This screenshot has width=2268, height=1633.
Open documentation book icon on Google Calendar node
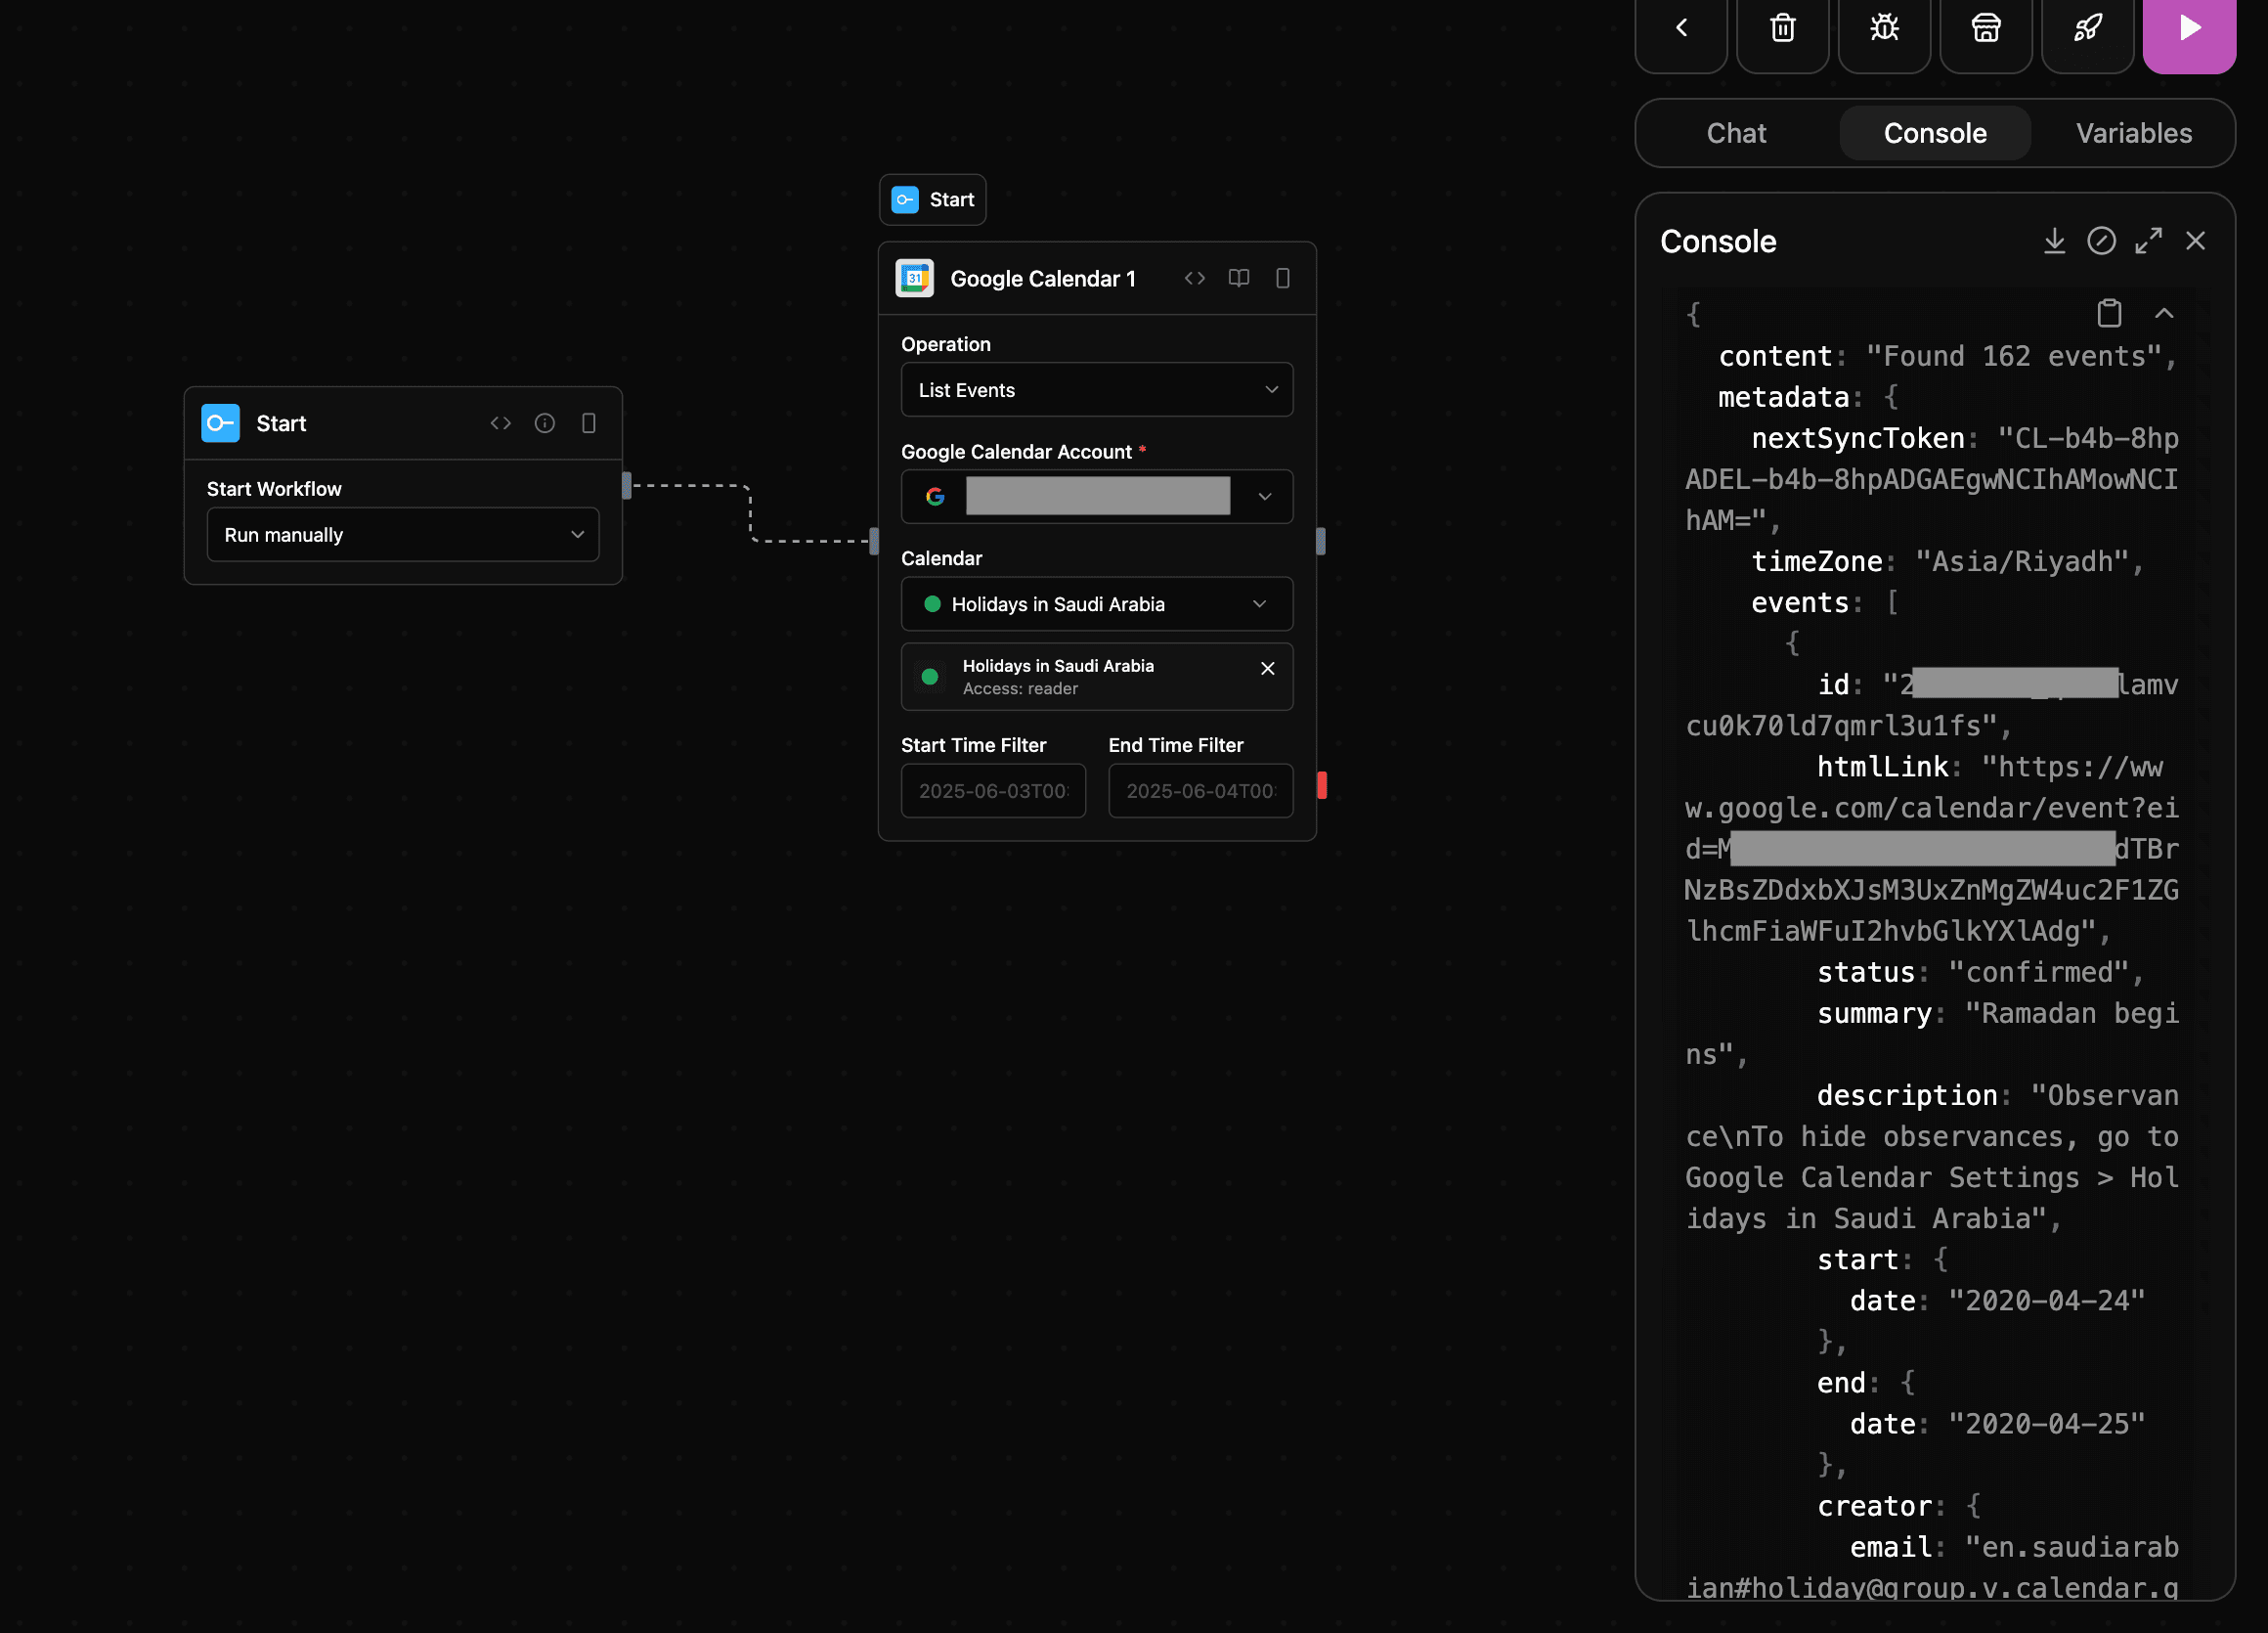pyautogui.click(x=1239, y=278)
